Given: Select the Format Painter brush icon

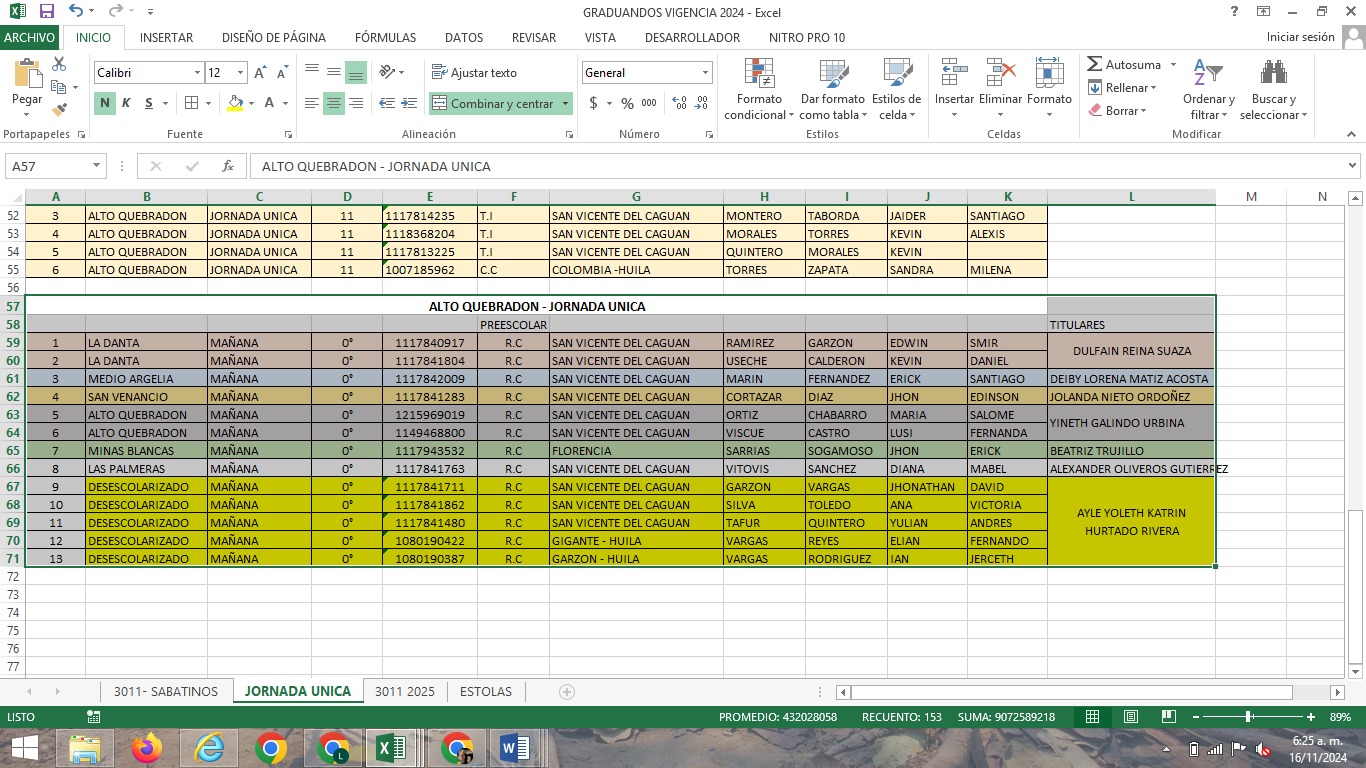Looking at the screenshot, I should (x=59, y=110).
